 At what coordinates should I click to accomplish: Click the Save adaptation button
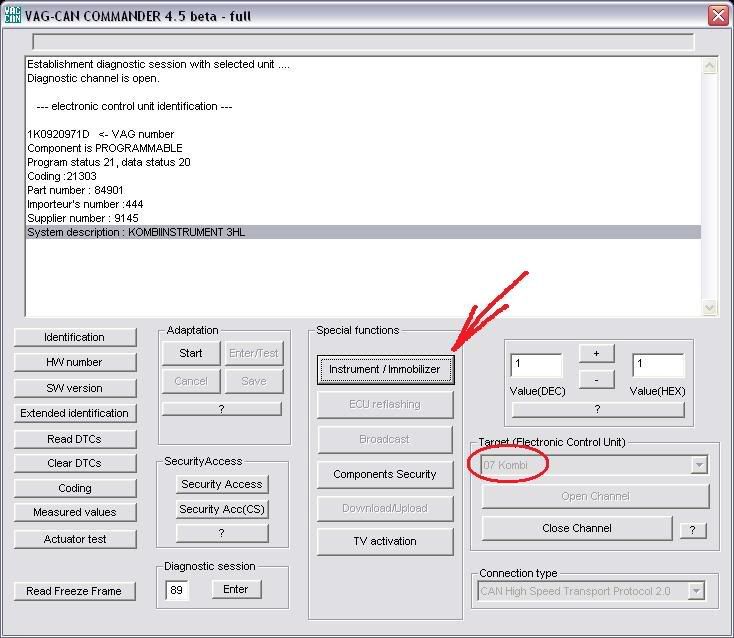point(254,381)
